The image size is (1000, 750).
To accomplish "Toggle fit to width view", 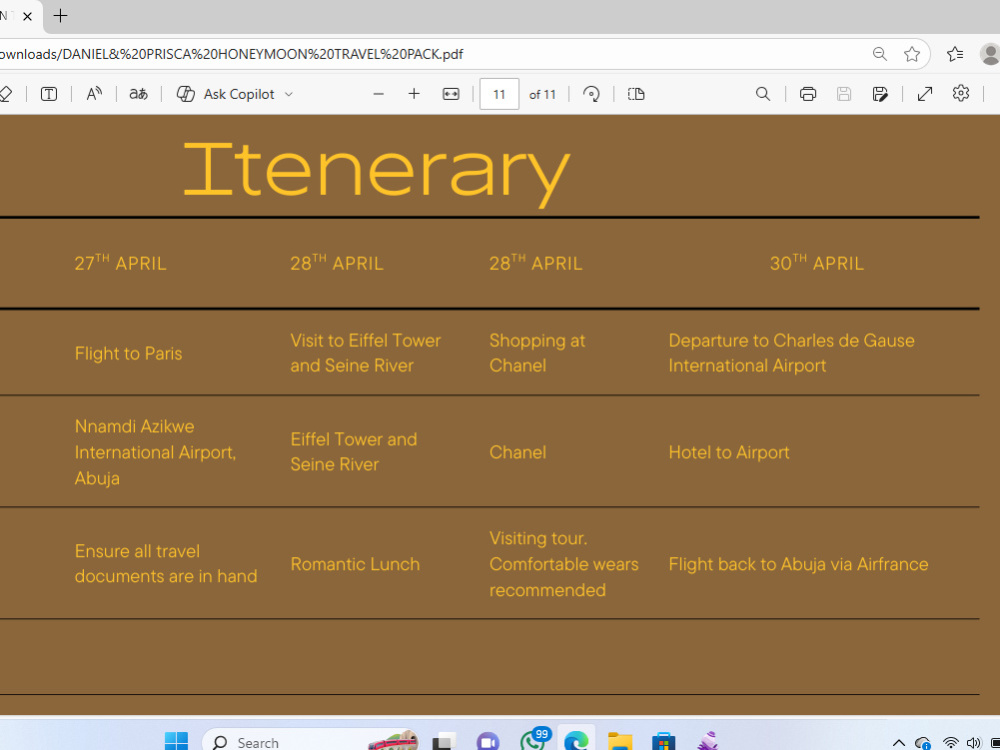I will pyautogui.click(x=451, y=94).
